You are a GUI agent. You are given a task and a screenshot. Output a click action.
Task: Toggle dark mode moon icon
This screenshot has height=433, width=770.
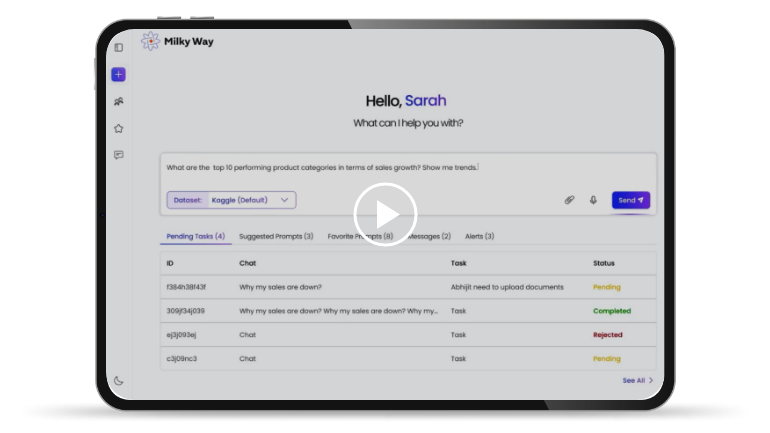[118, 380]
